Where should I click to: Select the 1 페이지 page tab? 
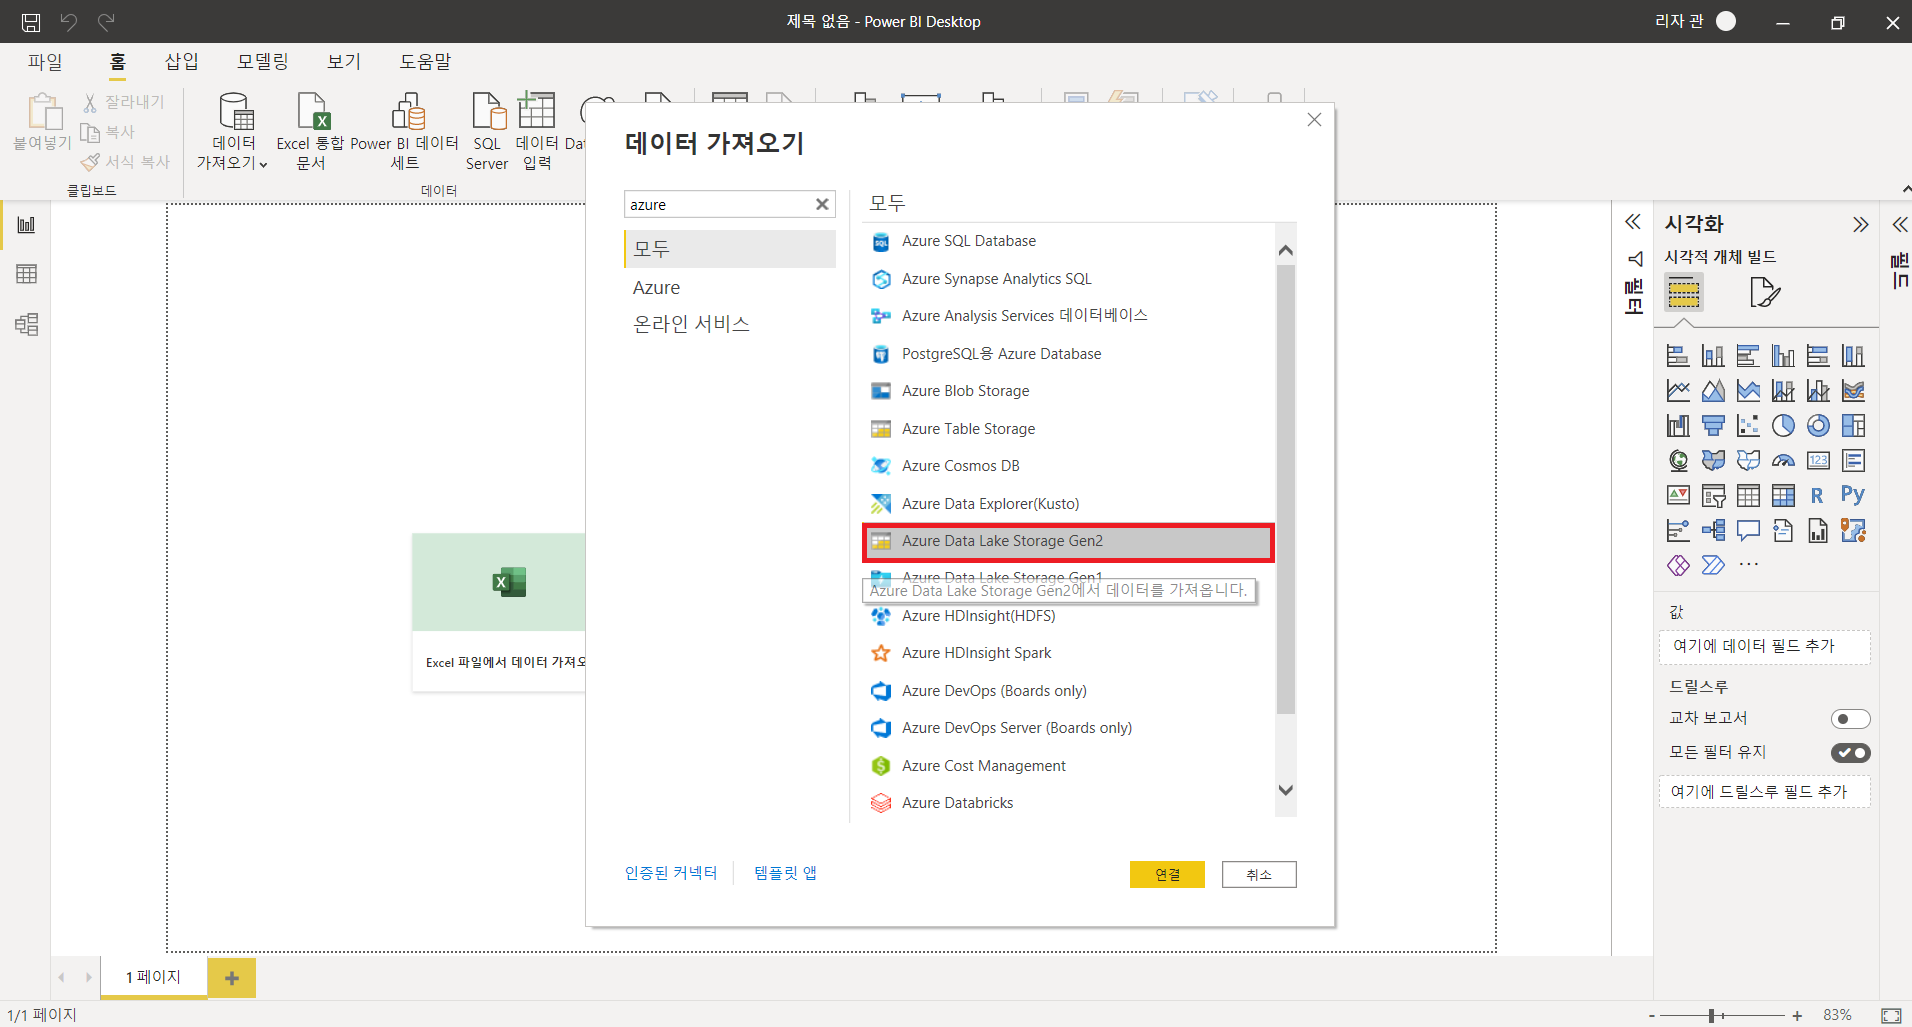(153, 977)
